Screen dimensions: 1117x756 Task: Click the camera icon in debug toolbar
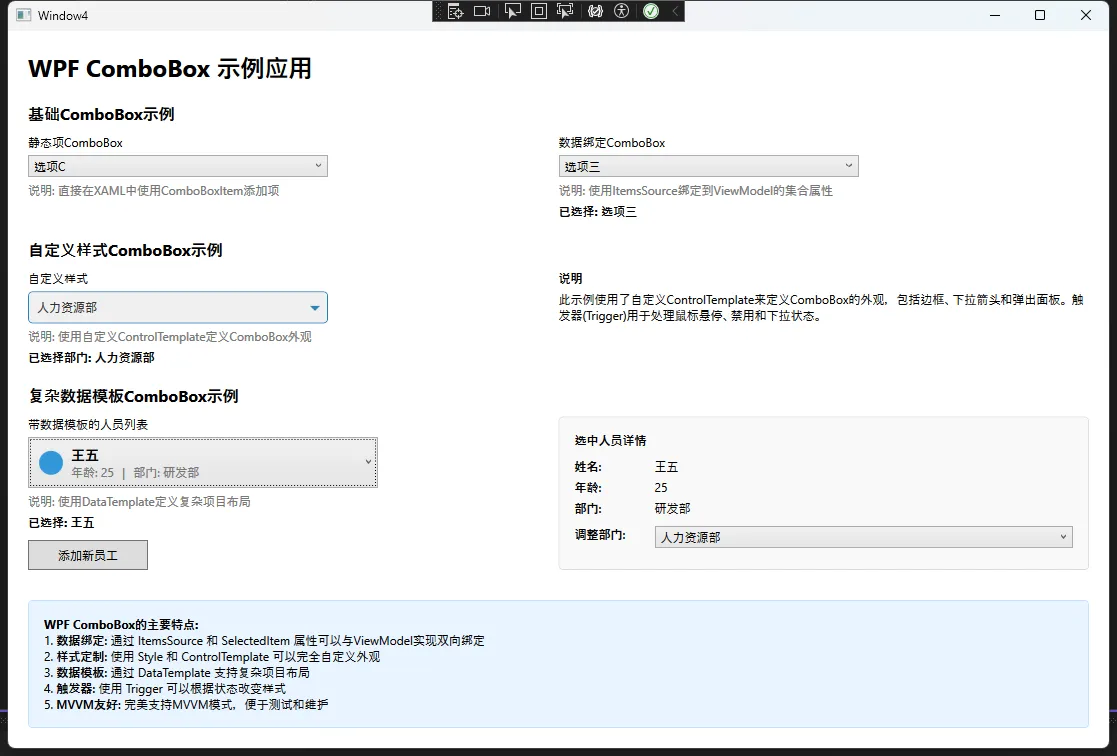click(x=482, y=11)
